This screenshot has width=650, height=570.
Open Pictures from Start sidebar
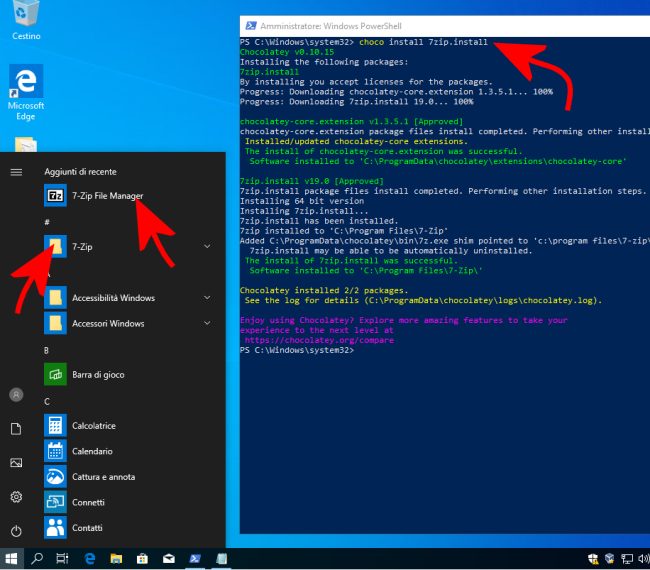pos(16,463)
